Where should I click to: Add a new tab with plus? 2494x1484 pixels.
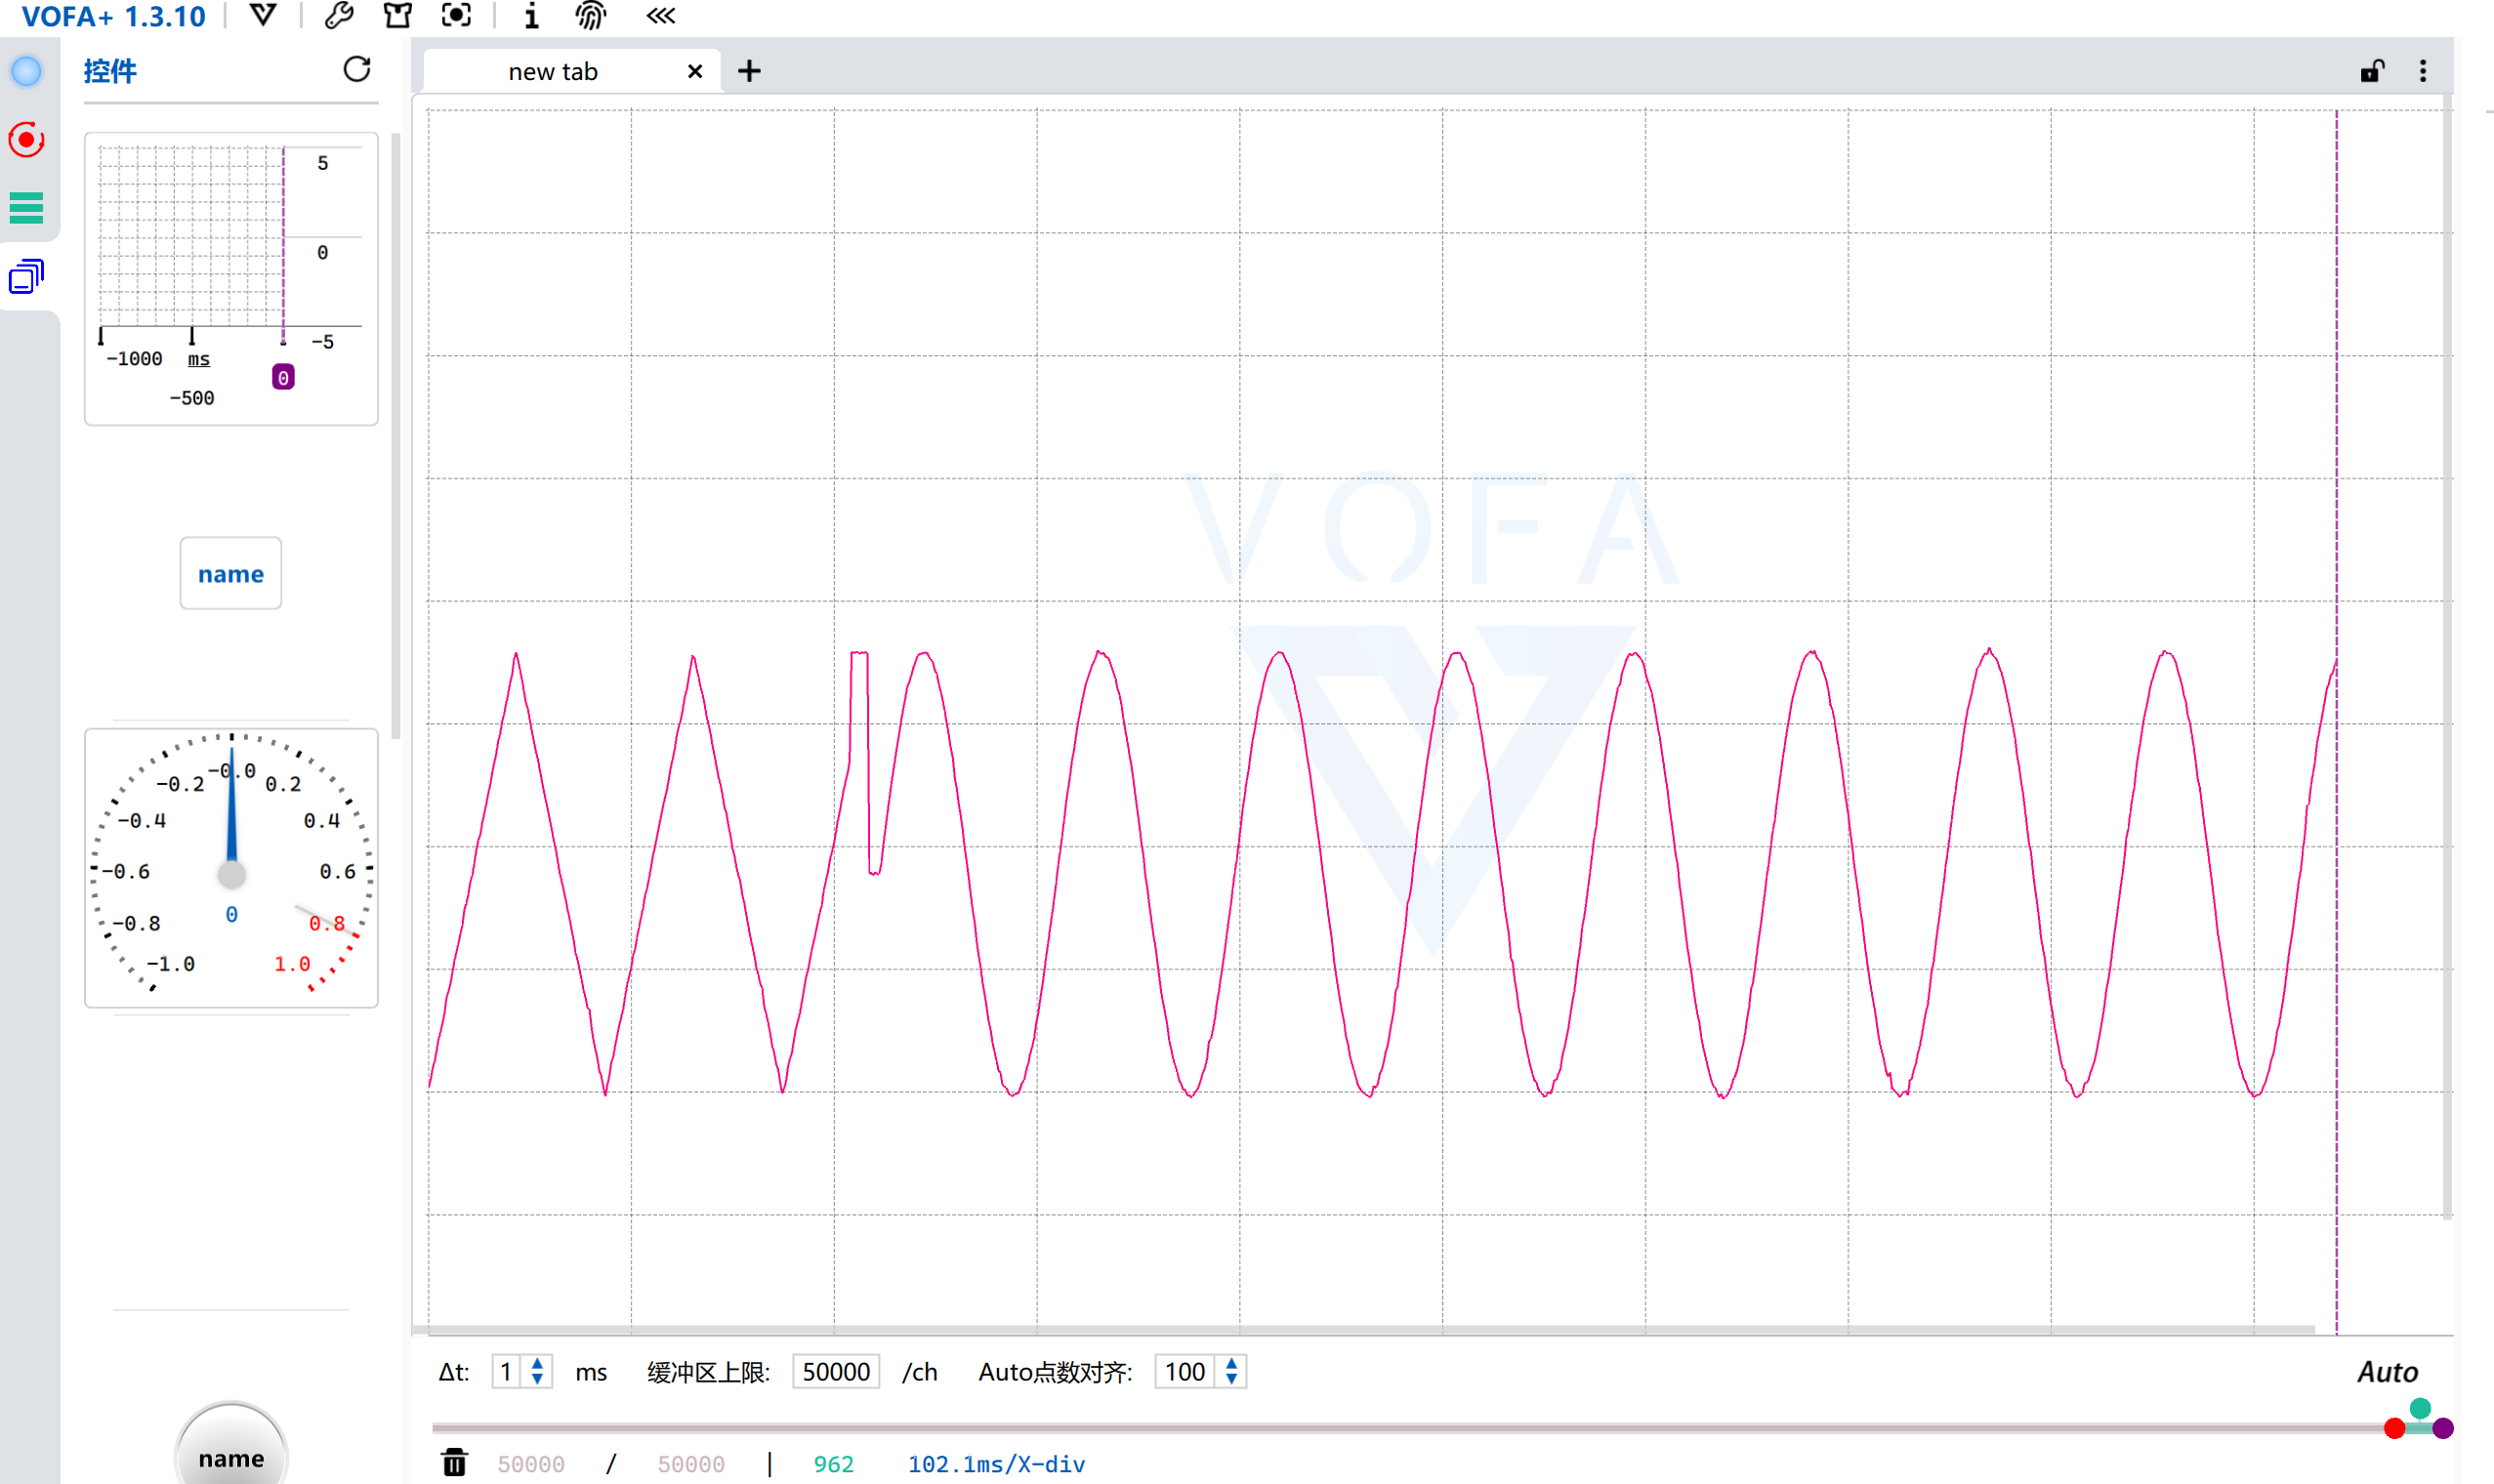click(x=749, y=71)
